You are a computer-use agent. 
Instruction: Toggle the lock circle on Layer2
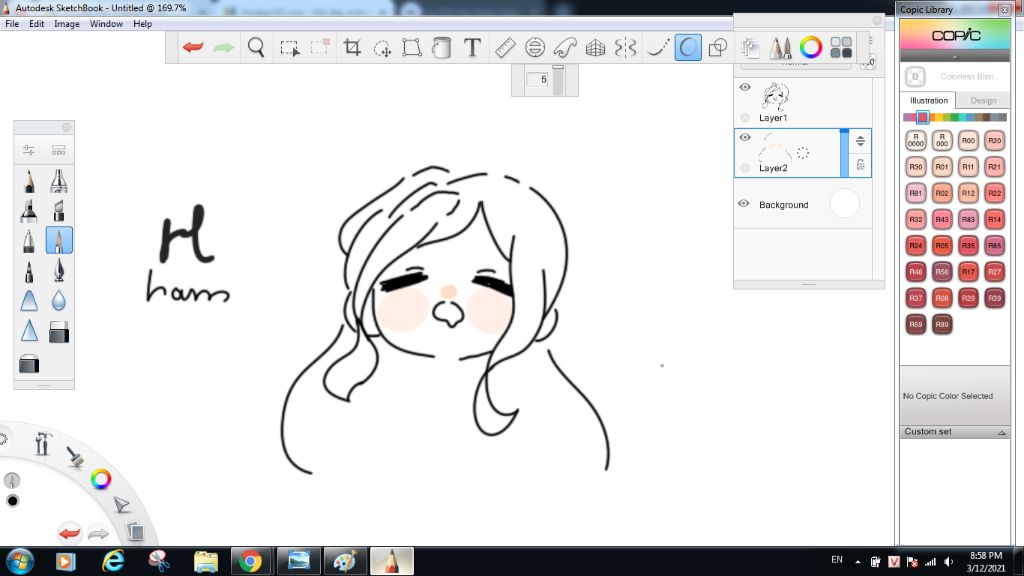(x=745, y=168)
